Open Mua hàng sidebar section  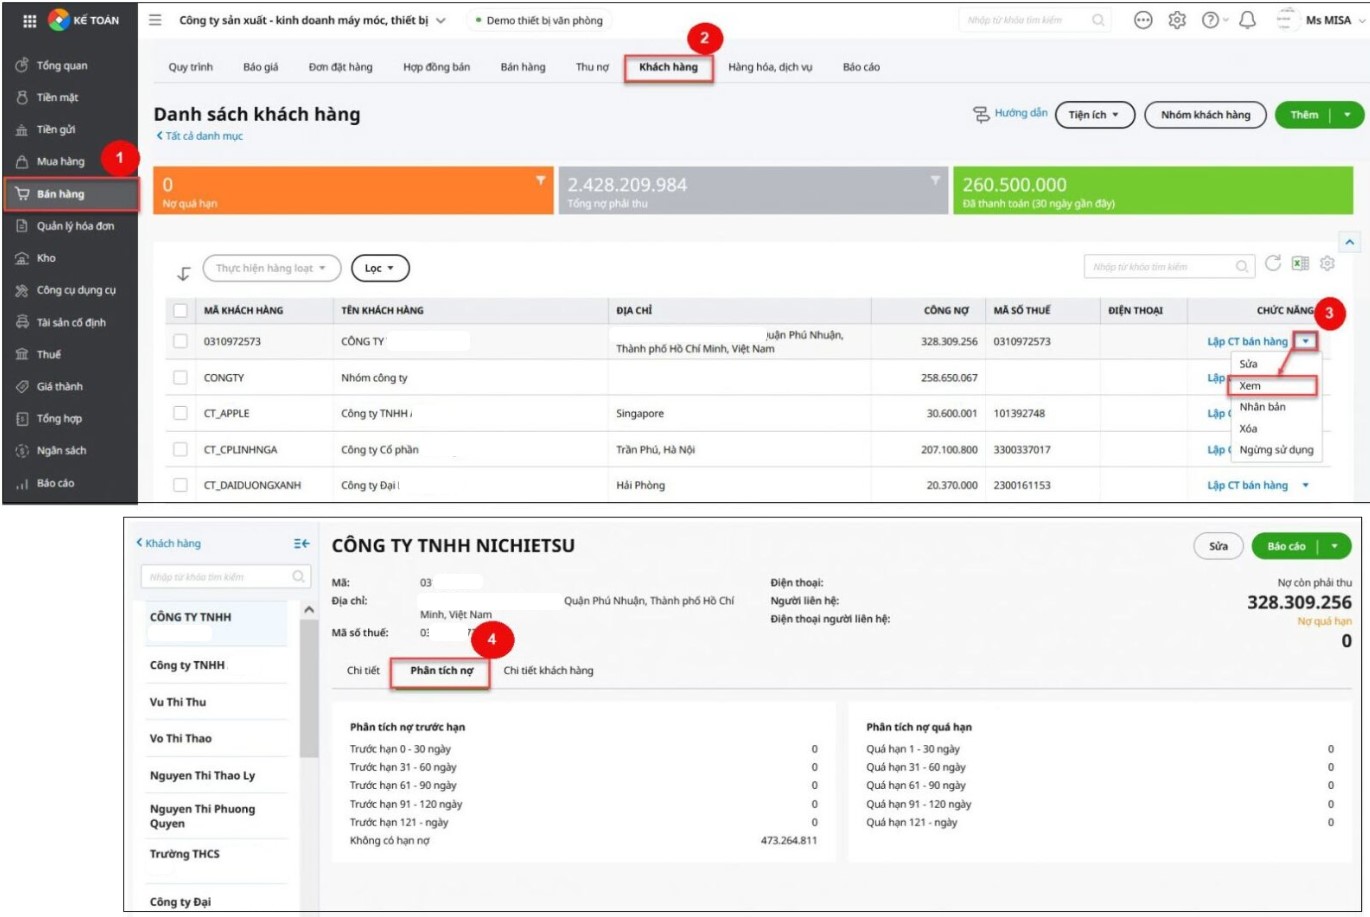(x=60, y=161)
